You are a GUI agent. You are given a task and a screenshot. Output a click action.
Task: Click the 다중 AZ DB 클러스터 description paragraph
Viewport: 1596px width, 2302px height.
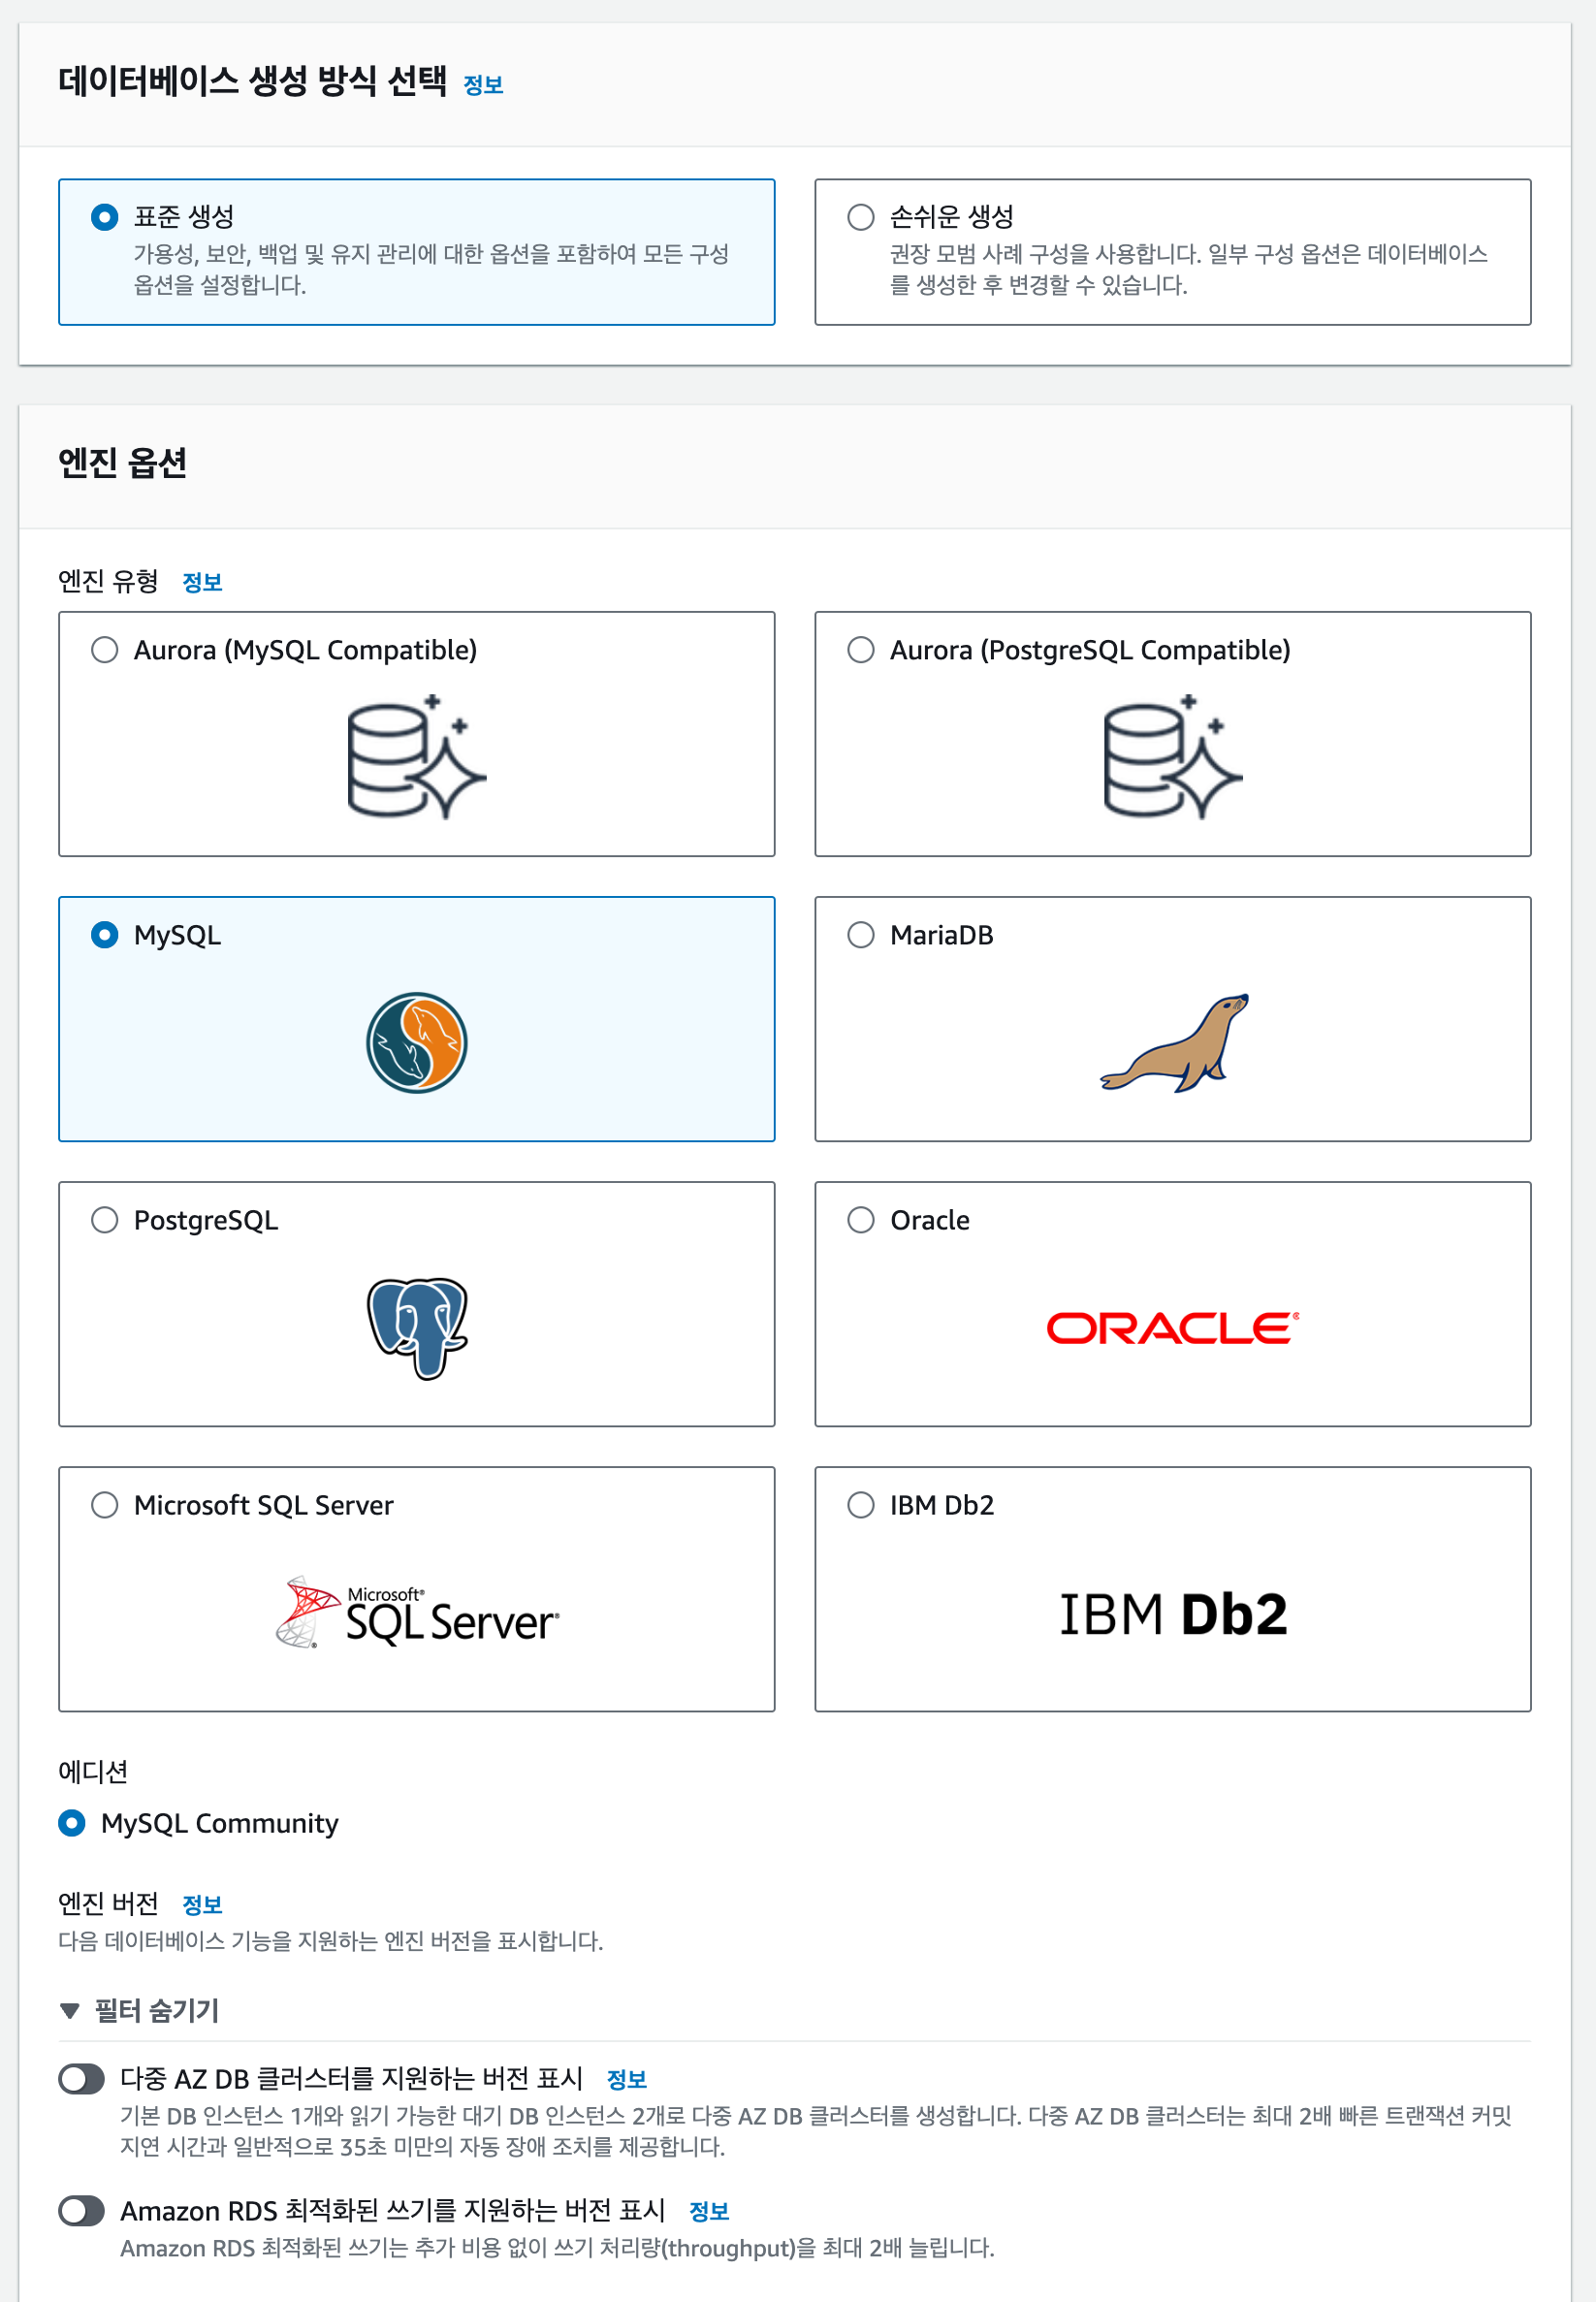(x=815, y=2131)
